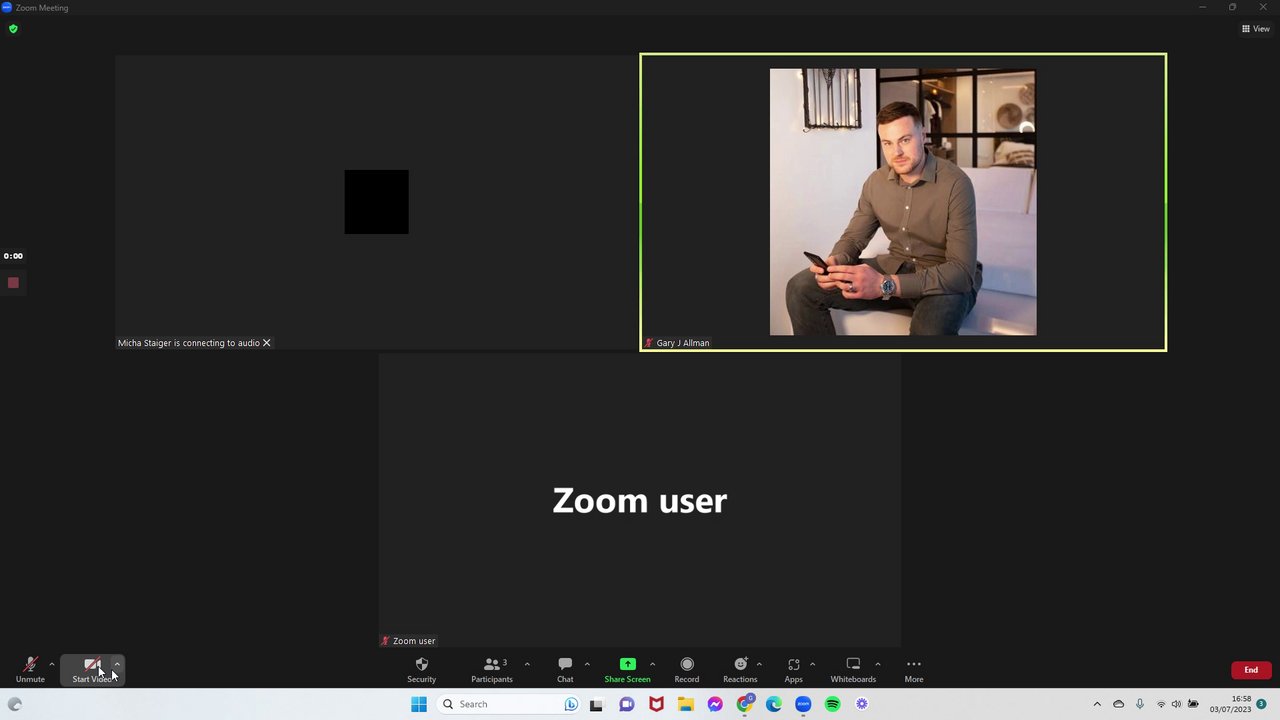Image resolution: width=1280 pixels, height=720 pixels.
Task: Open Messenger from the taskbar
Action: click(x=715, y=704)
